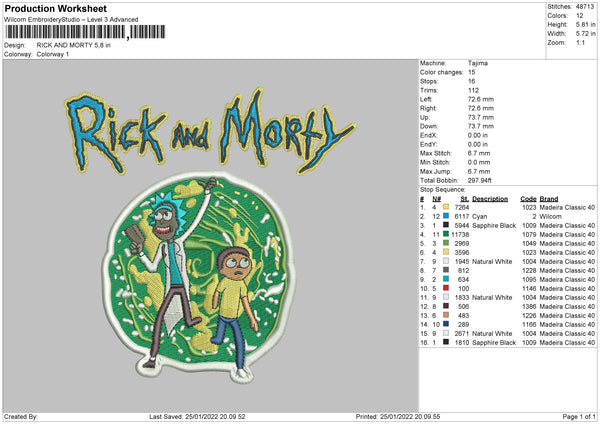600x424 pixels.
Task: Click 'Printed: 25/01/2022 20.09.55' footer text
Action: pos(398,416)
